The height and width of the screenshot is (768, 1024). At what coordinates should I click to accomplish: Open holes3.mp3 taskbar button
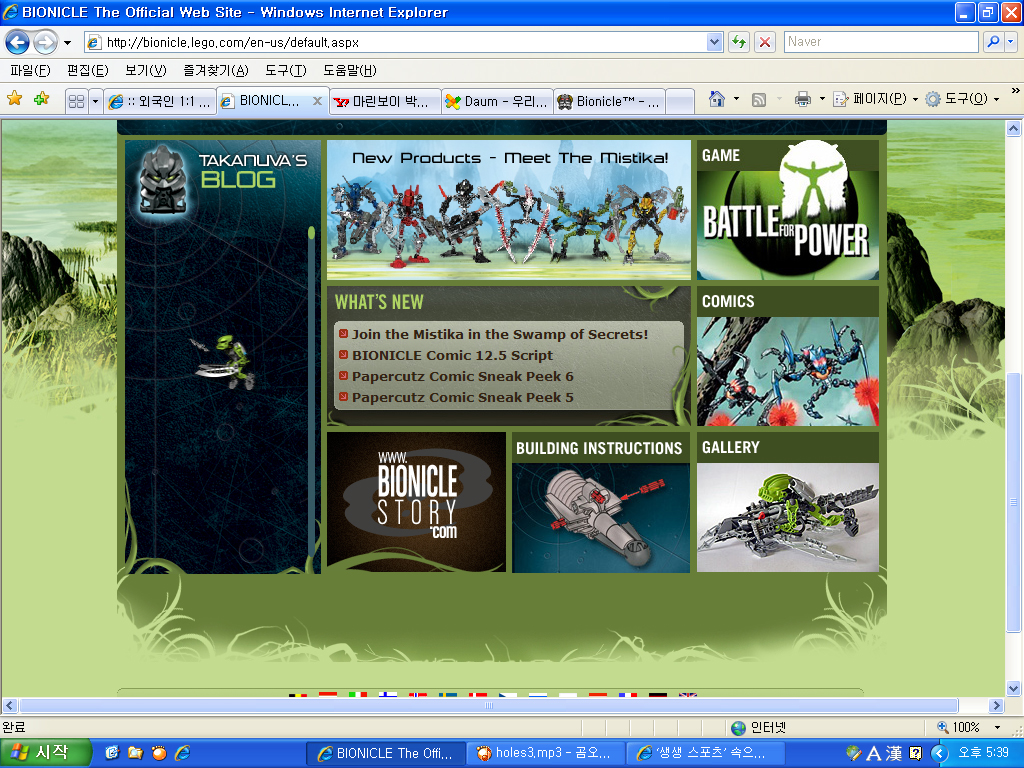[x=545, y=753]
